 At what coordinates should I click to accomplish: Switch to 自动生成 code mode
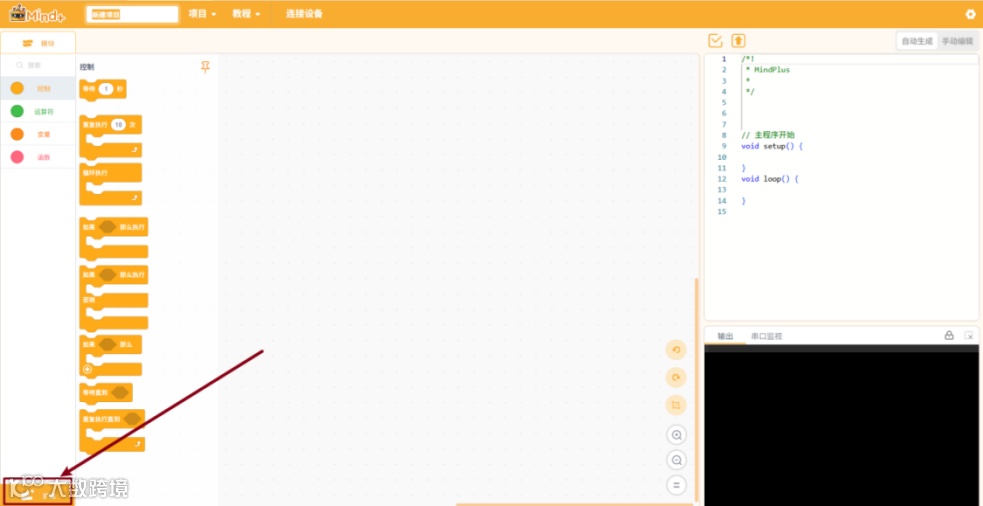coord(917,41)
